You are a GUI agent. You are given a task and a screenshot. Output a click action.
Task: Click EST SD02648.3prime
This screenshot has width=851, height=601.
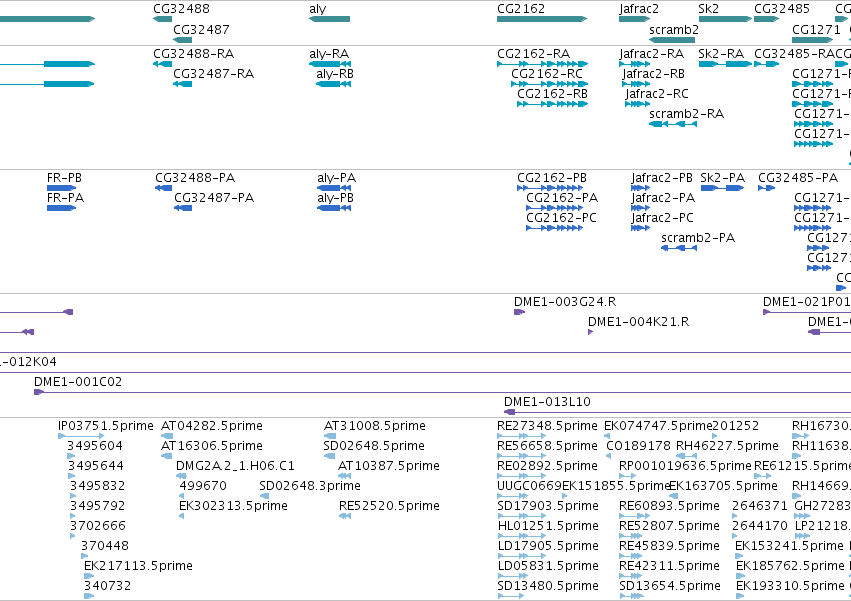click(310, 486)
